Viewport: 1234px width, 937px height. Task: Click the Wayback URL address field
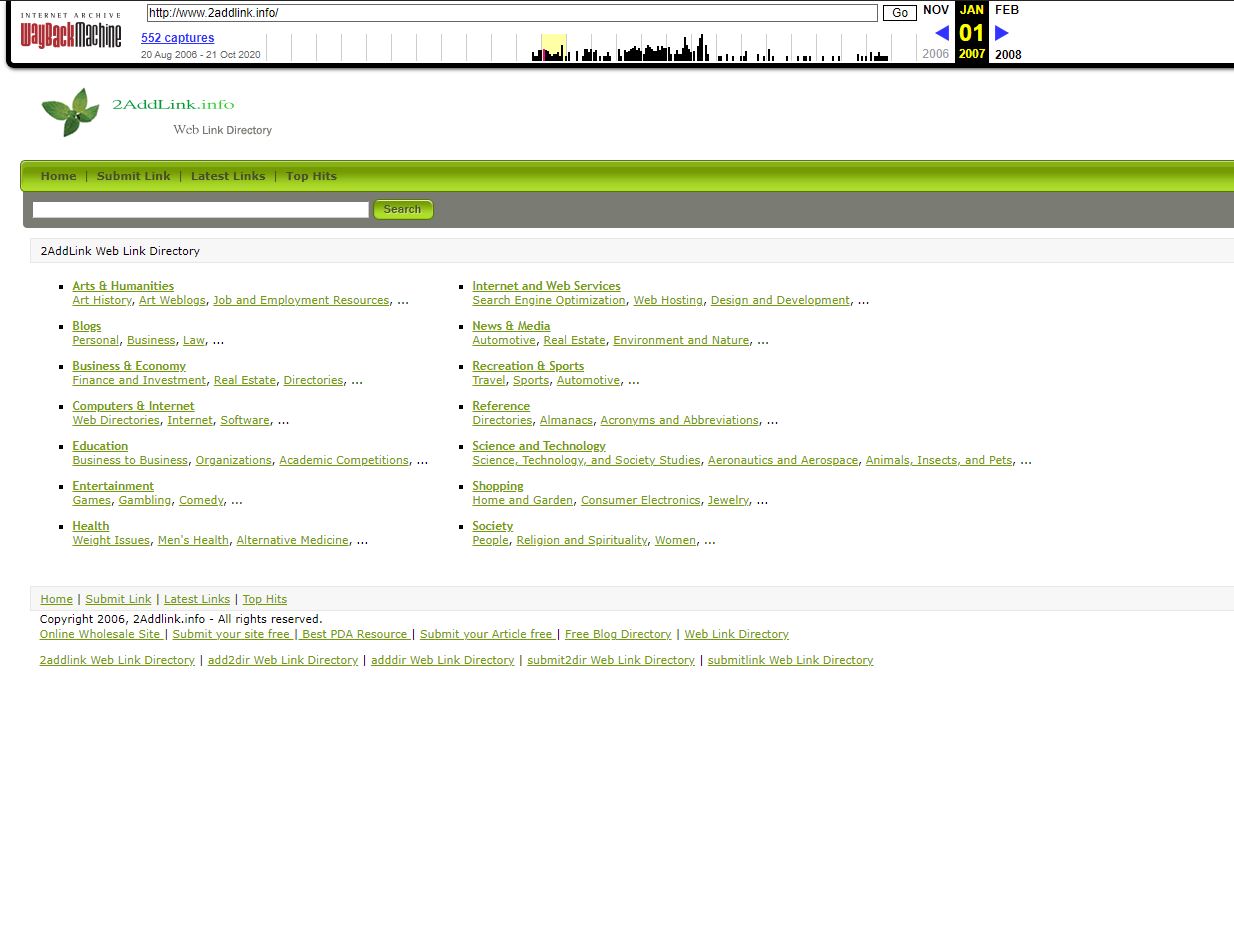click(511, 13)
